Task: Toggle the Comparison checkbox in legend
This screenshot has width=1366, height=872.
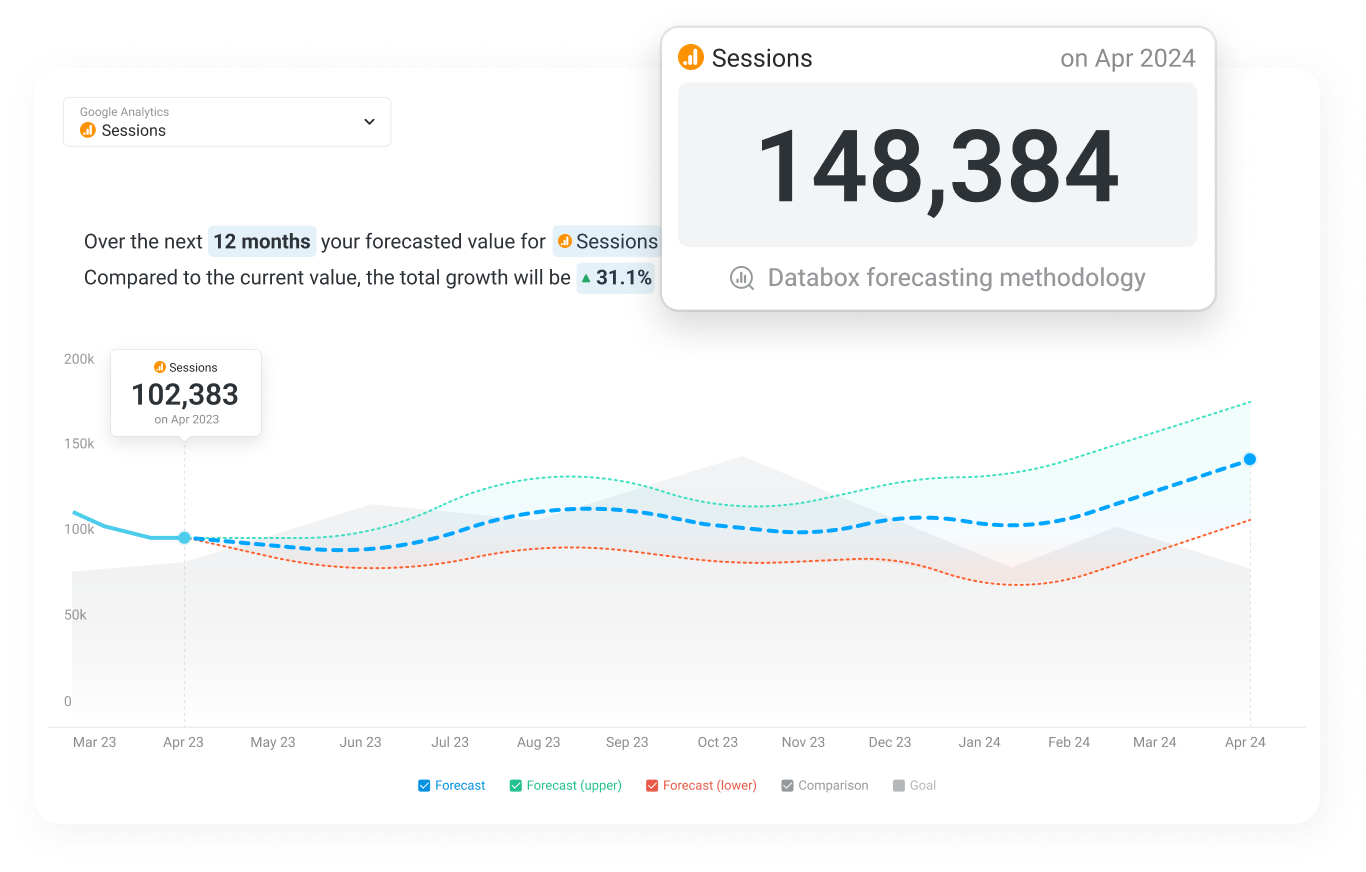Action: pyautogui.click(x=788, y=786)
